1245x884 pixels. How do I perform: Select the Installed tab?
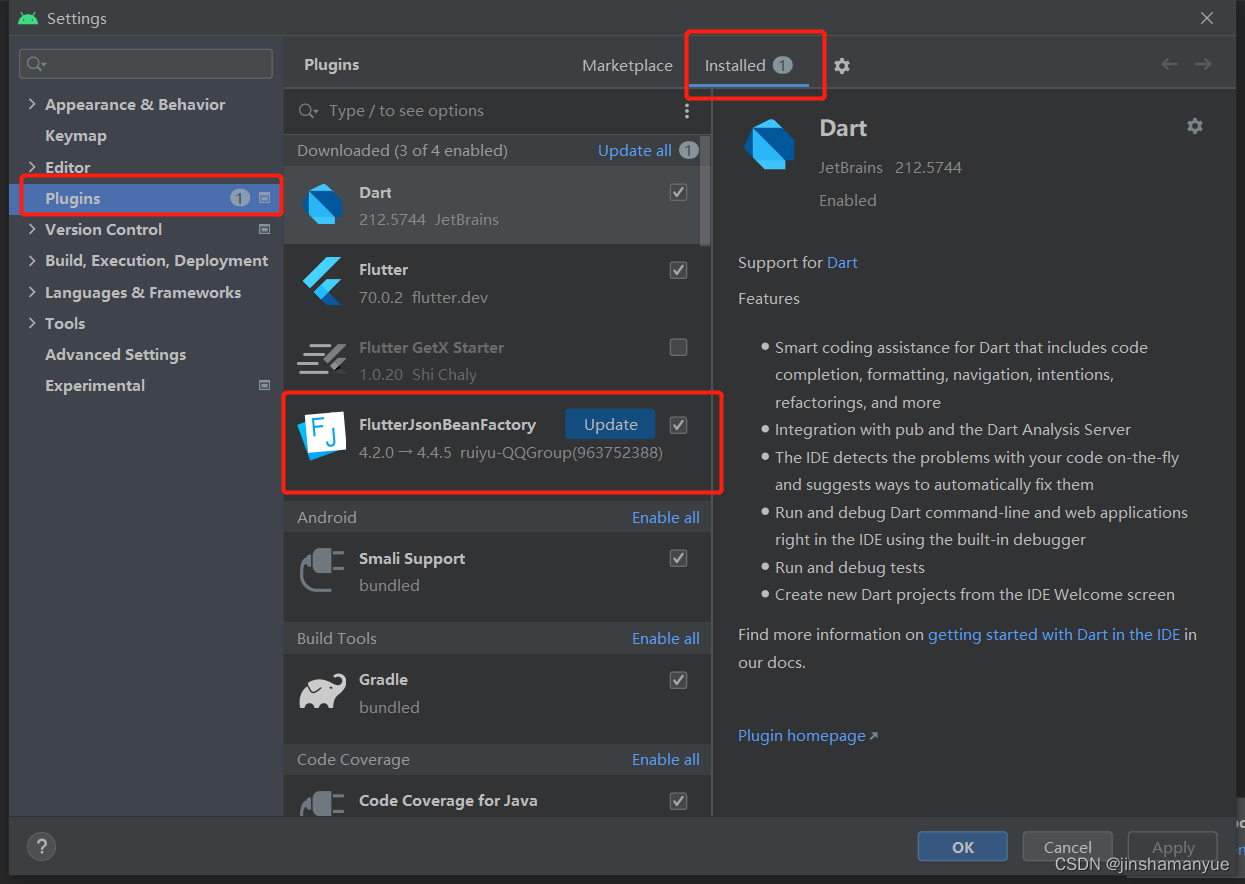[748, 65]
